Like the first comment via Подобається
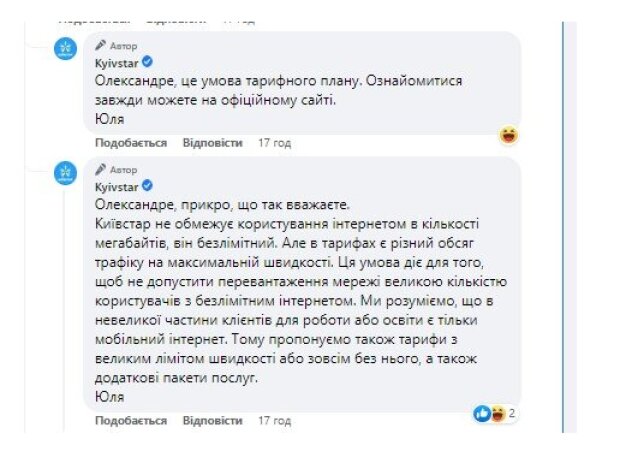Screen dimensions: 620x469 click(131, 143)
